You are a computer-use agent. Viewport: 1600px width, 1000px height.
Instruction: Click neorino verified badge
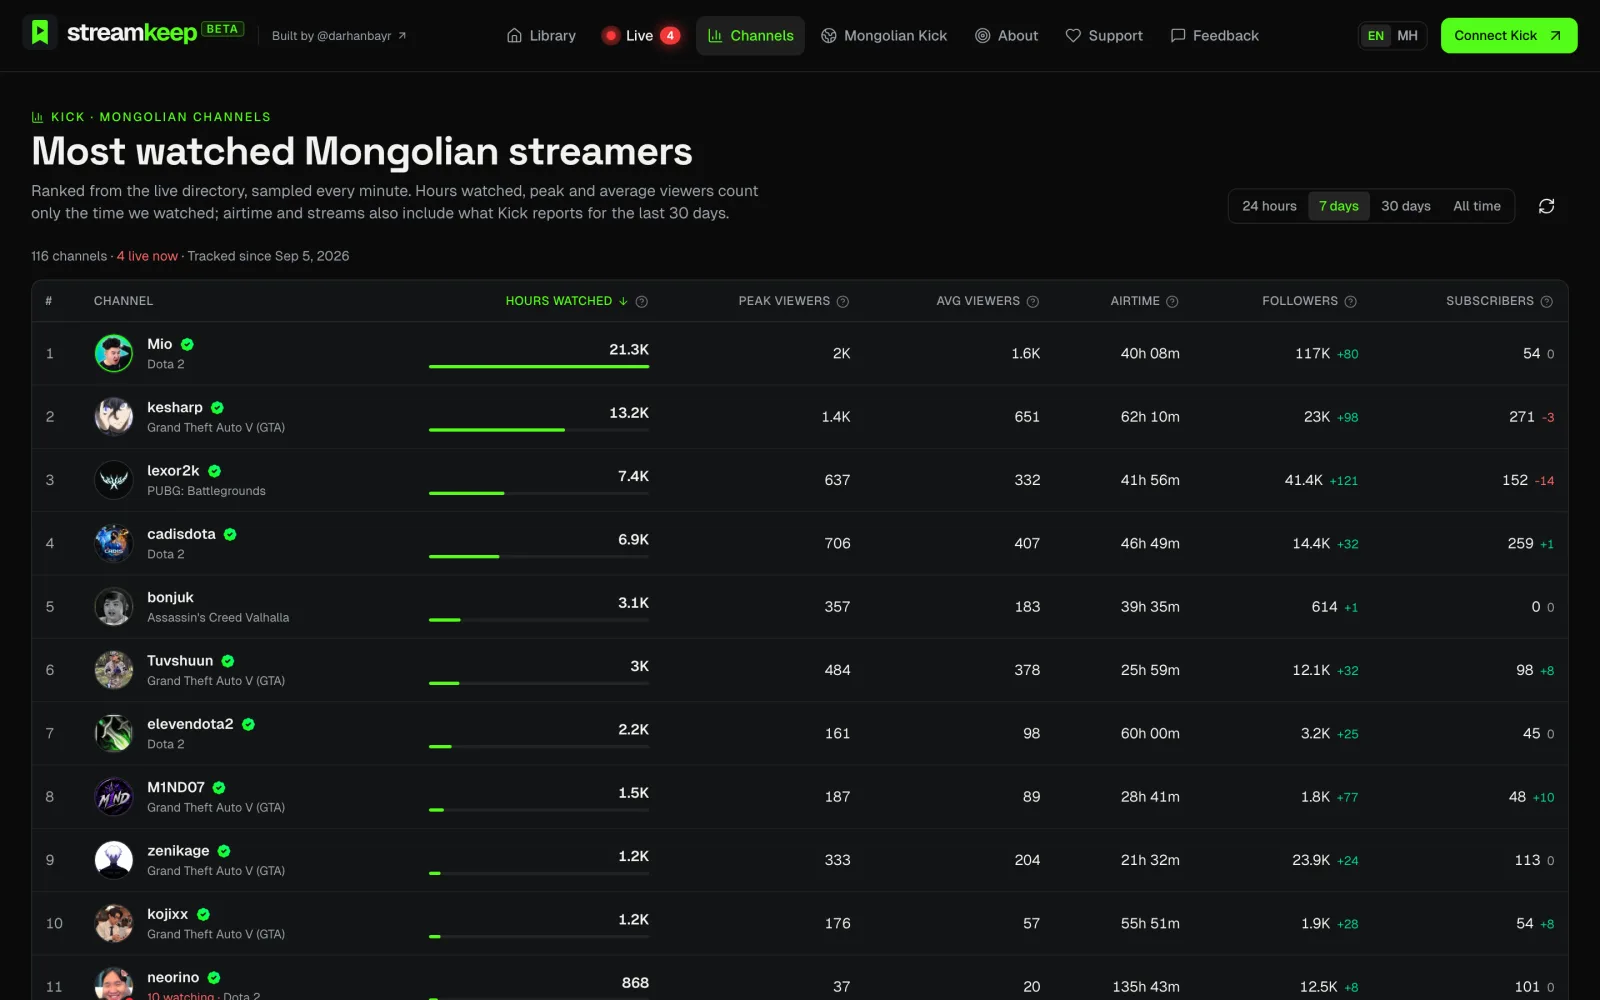pos(214,978)
